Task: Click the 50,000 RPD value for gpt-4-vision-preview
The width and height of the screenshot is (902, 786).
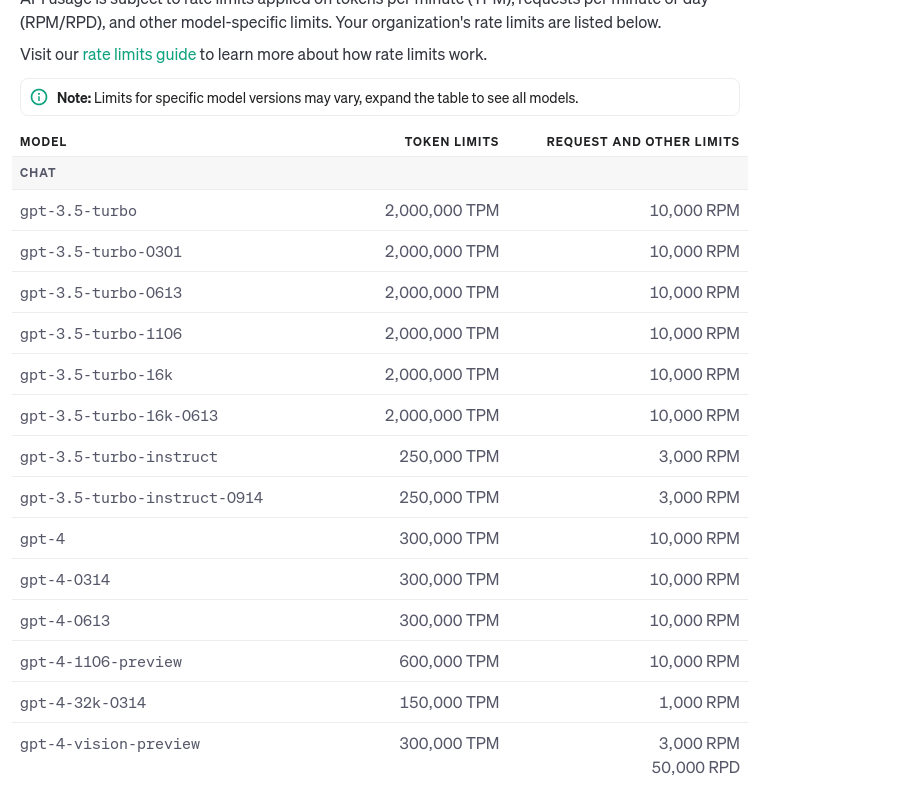Action: click(x=695, y=768)
